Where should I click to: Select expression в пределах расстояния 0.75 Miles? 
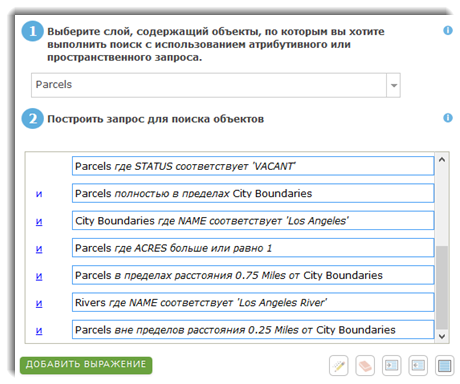(x=253, y=275)
